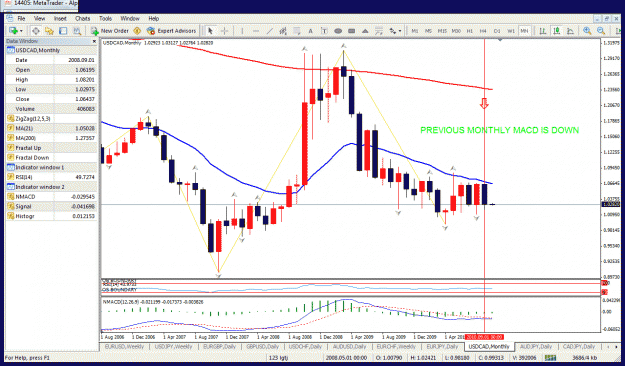The image size is (625, 366).
Task: Select the Andrews pitchfork tool
Action: point(379,31)
